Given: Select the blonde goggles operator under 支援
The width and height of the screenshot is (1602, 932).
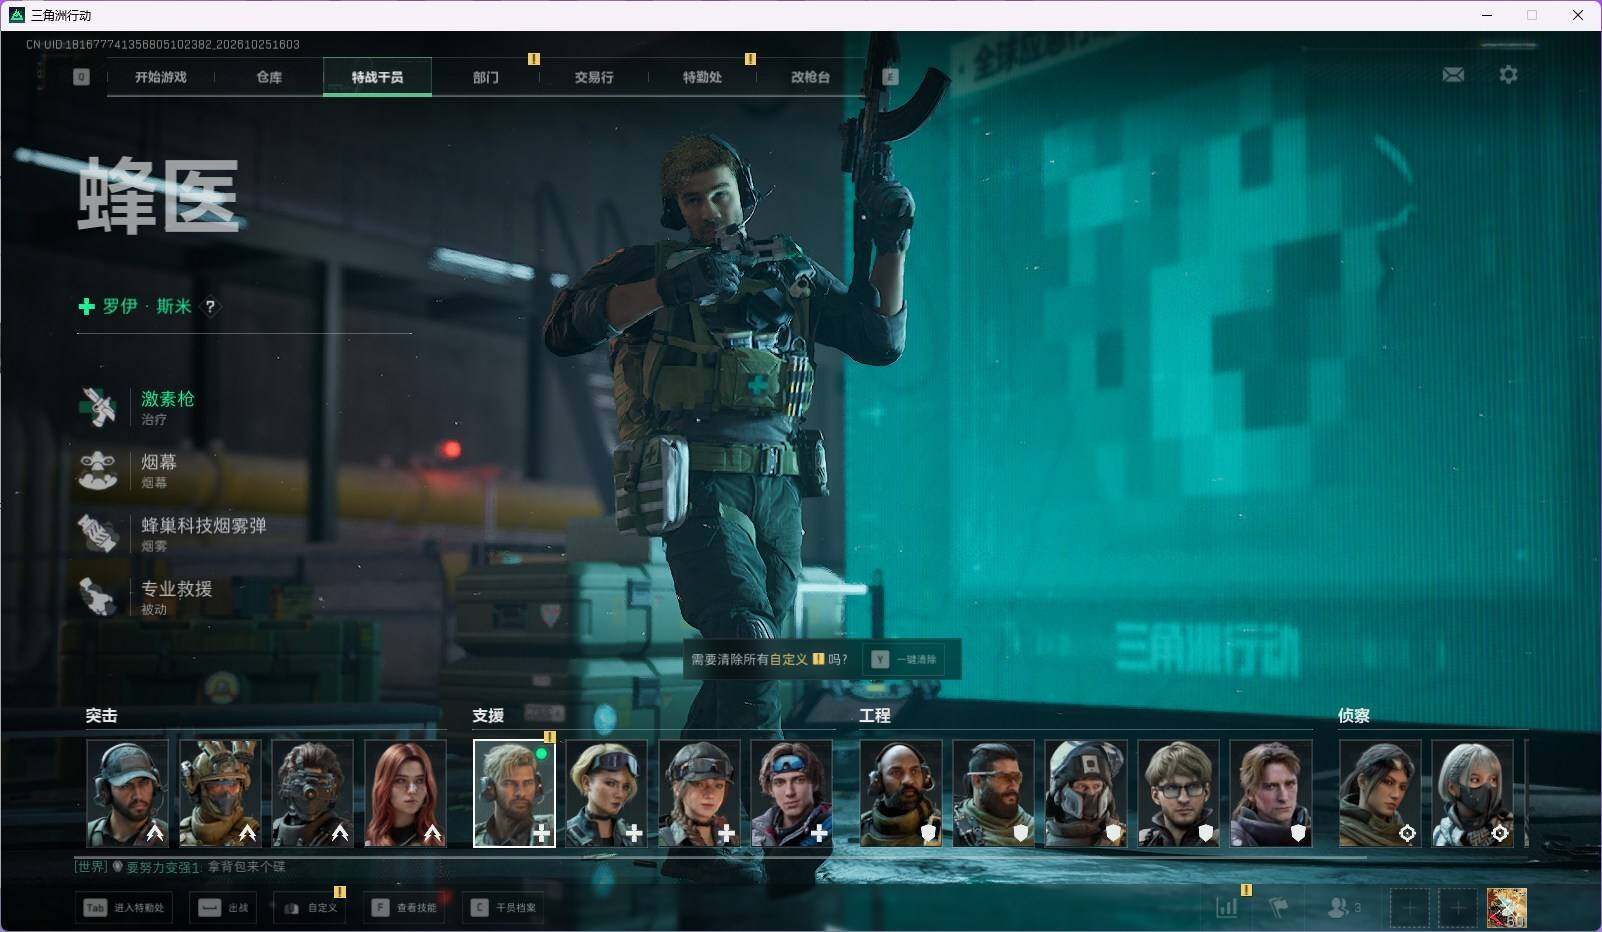Looking at the screenshot, I should click(x=606, y=793).
